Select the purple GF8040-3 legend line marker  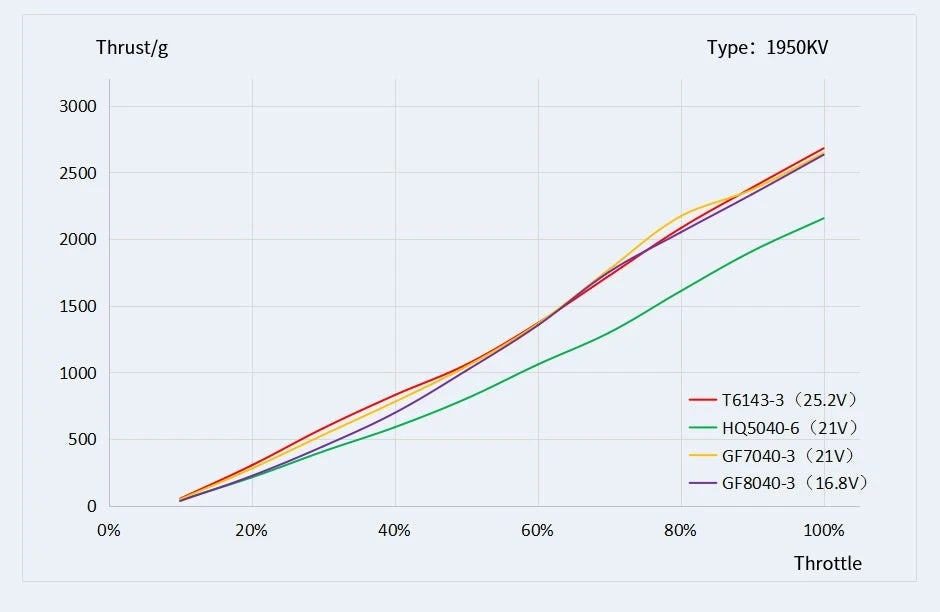[x=703, y=483]
